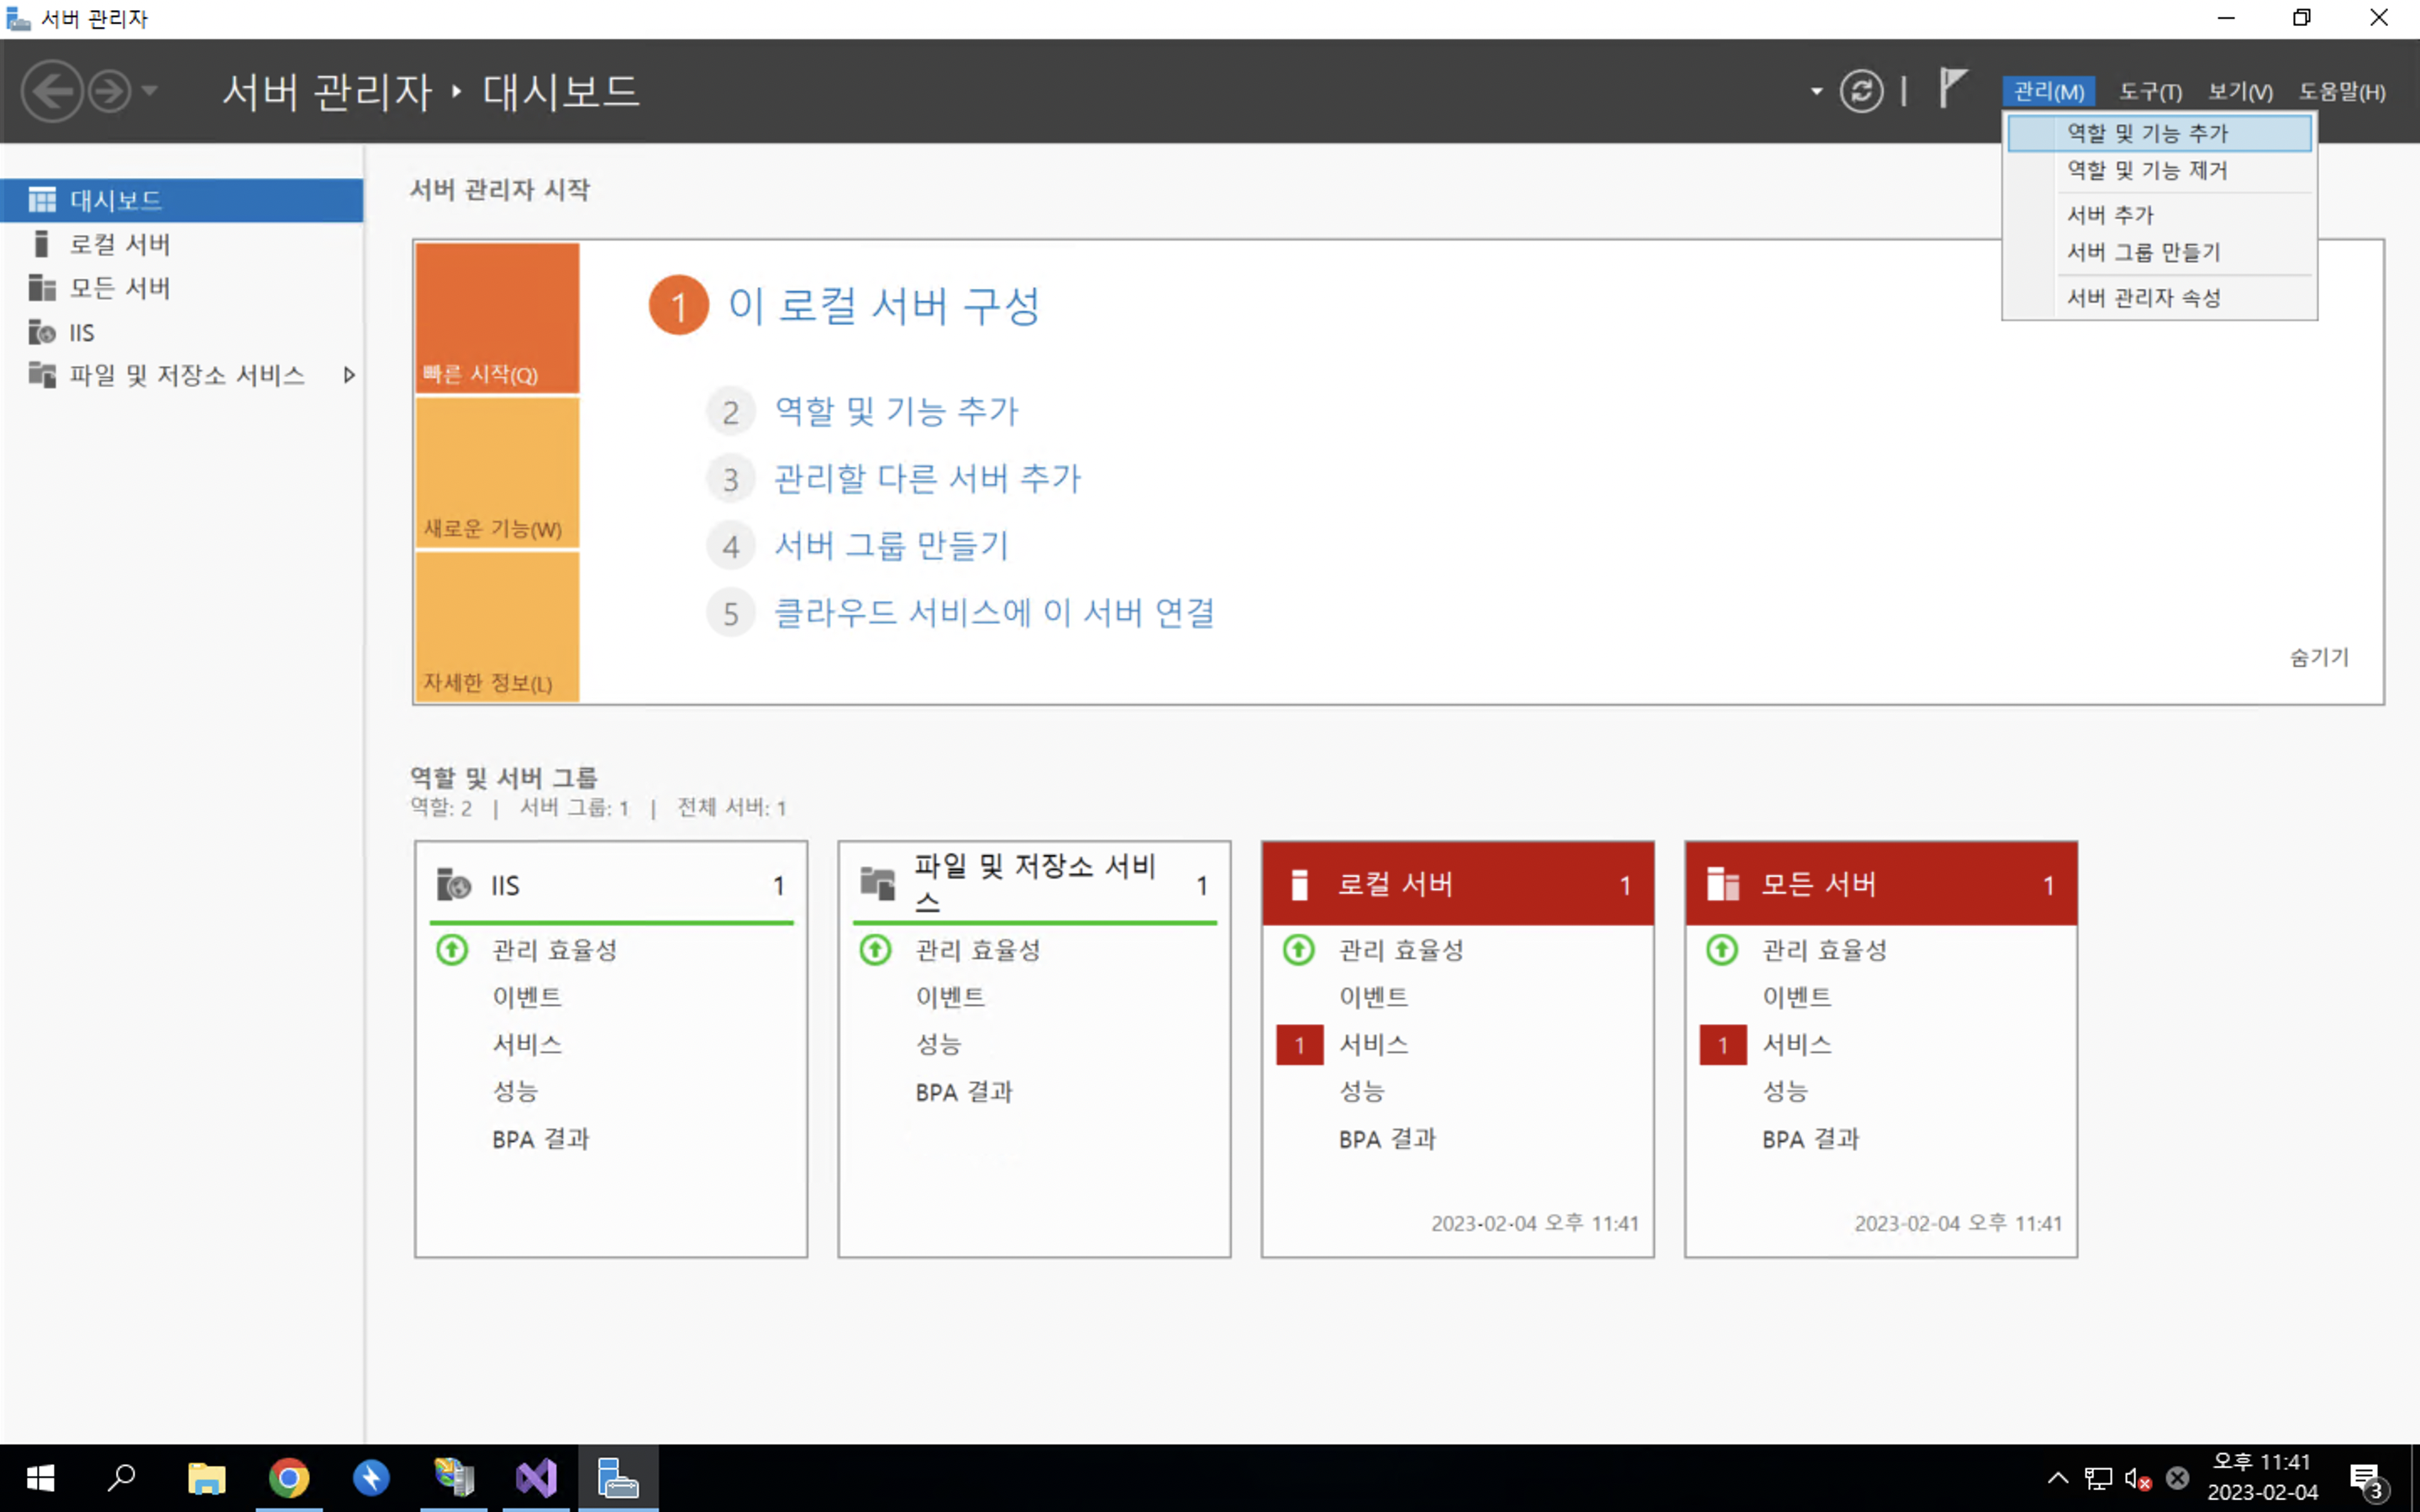Expand 파일 및 저장소 서비스 sidebar arrow
This screenshot has height=1512, width=2420.
(349, 375)
